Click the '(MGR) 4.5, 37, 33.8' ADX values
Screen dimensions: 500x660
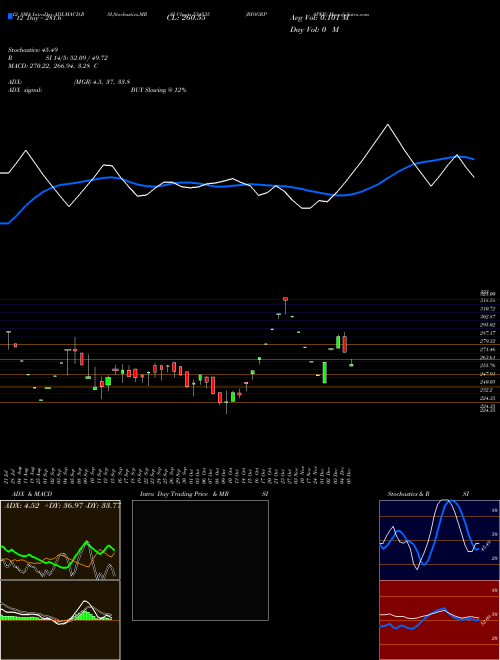point(101,82)
